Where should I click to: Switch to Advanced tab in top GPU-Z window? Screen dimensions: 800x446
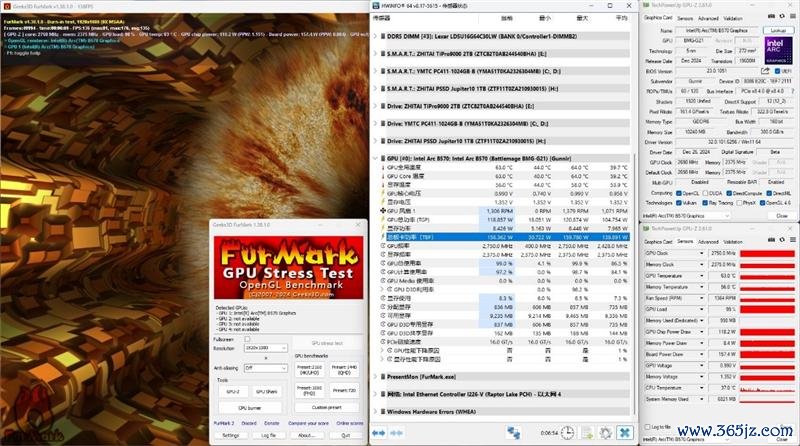click(x=708, y=18)
